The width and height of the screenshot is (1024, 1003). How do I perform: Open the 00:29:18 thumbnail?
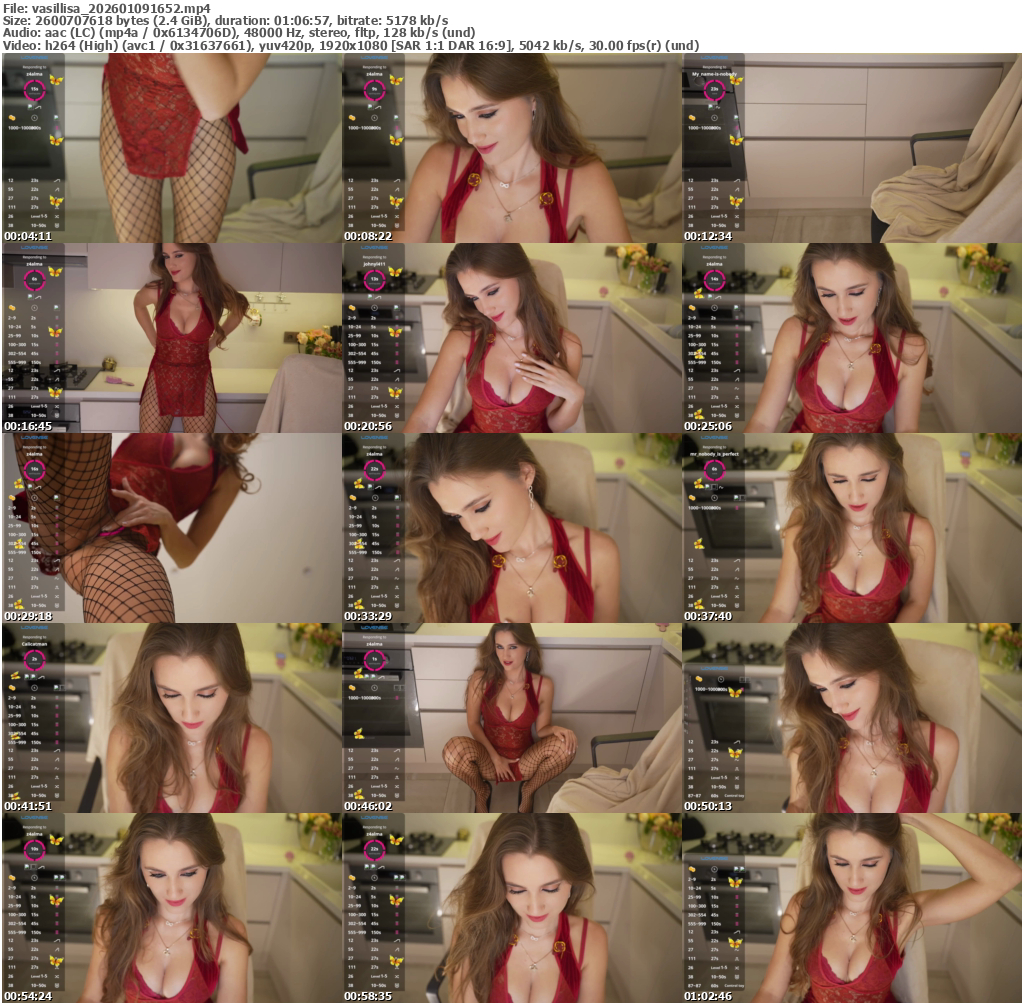[x=171, y=528]
